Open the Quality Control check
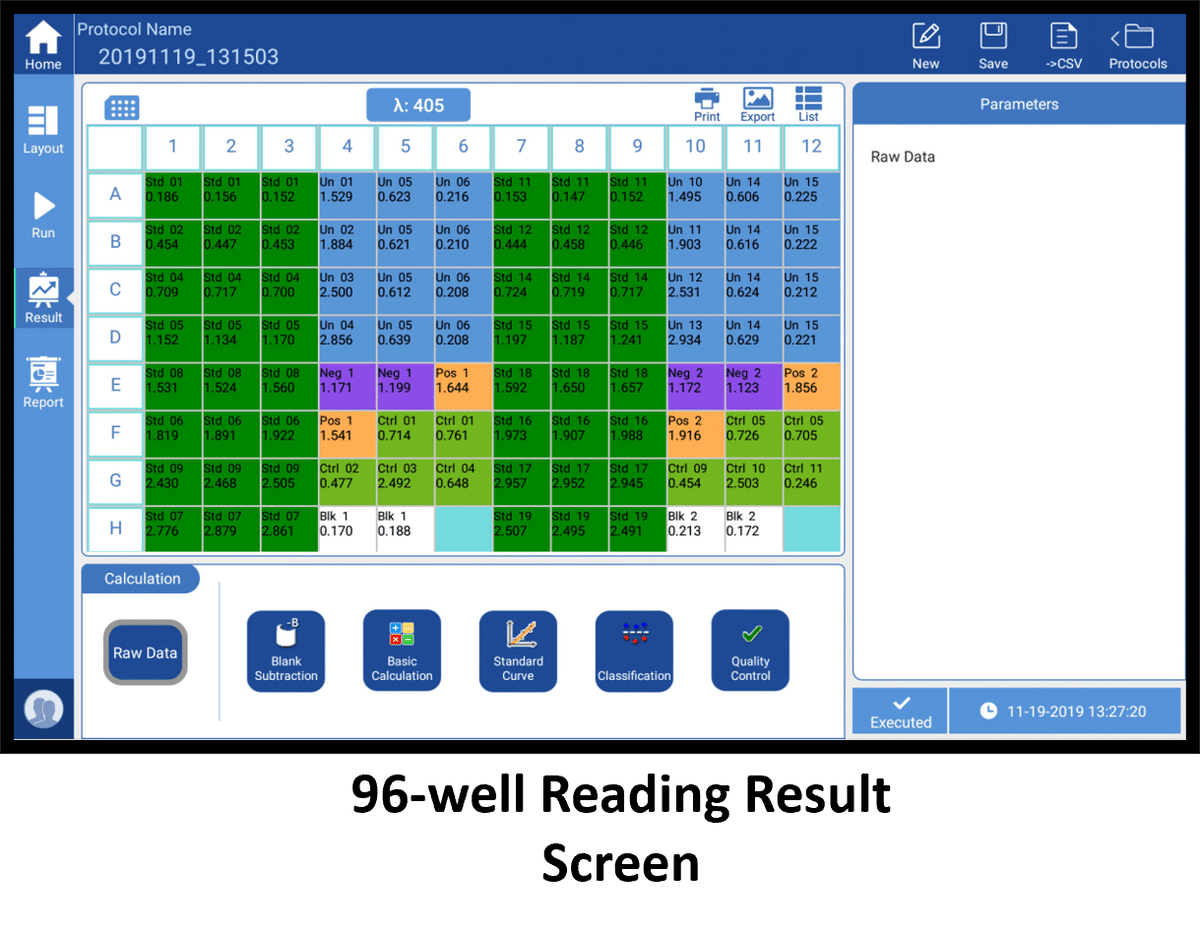Viewport: 1200px width, 931px height. tap(750, 650)
